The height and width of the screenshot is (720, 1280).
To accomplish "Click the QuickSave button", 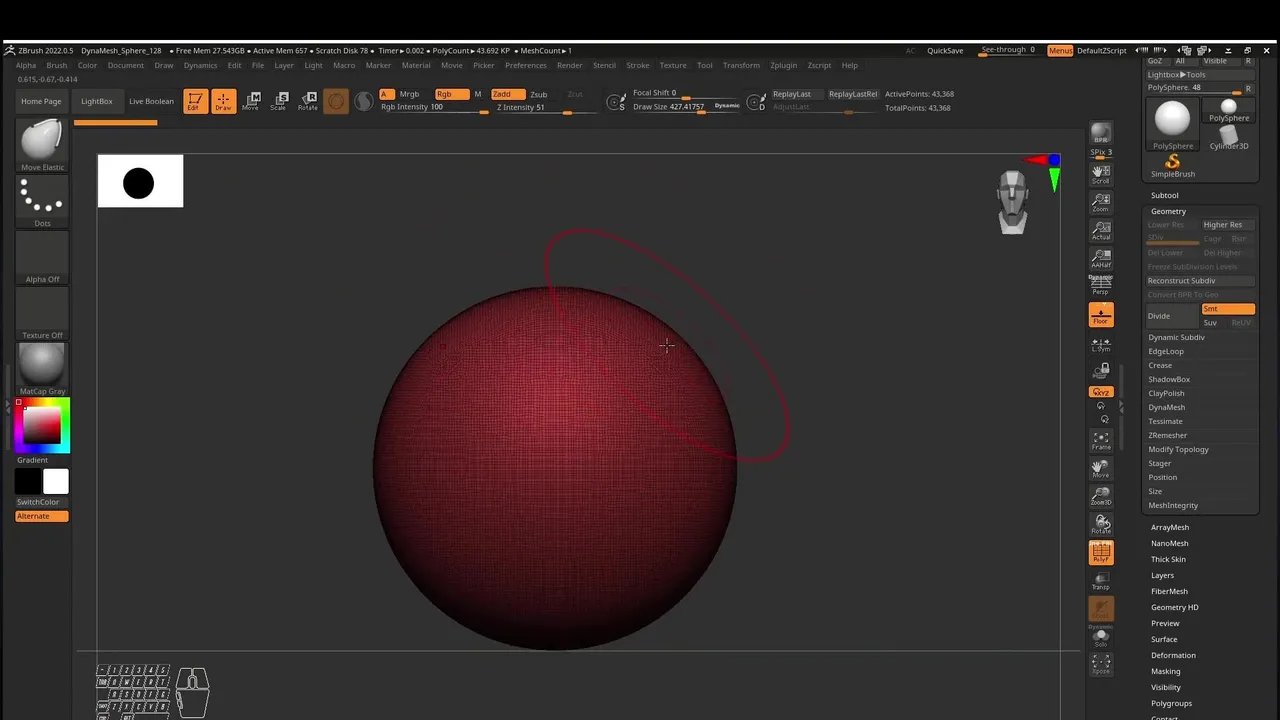I will pyautogui.click(x=945, y=50).
